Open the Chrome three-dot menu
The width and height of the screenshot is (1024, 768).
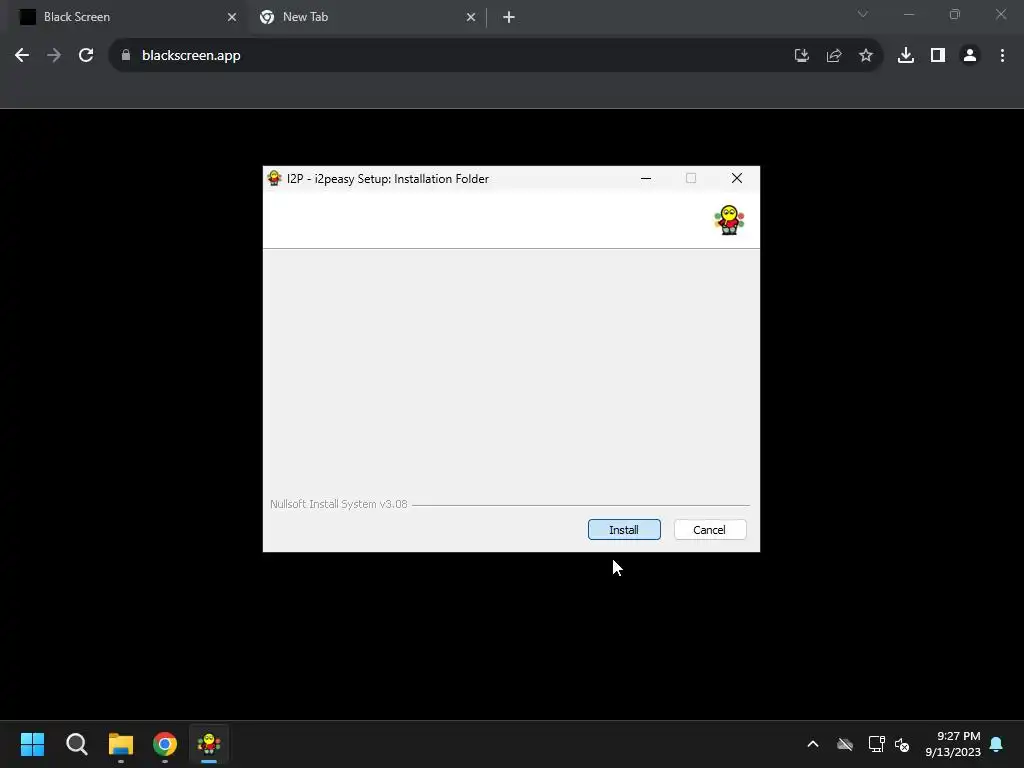(1002, 56)
